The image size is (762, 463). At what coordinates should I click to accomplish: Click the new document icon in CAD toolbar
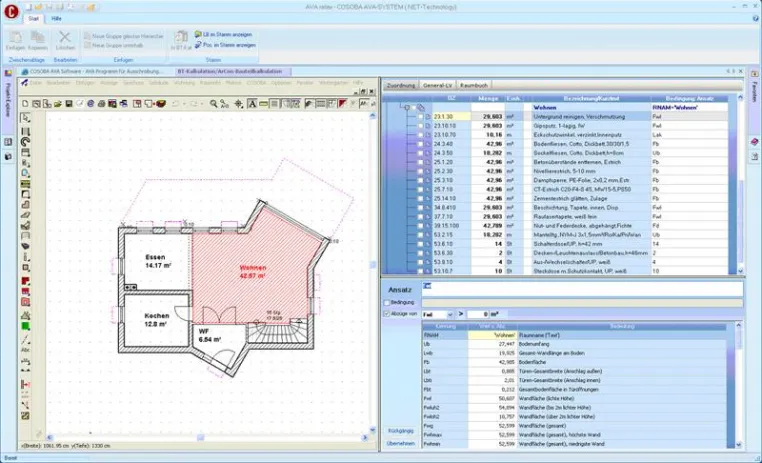25,103
